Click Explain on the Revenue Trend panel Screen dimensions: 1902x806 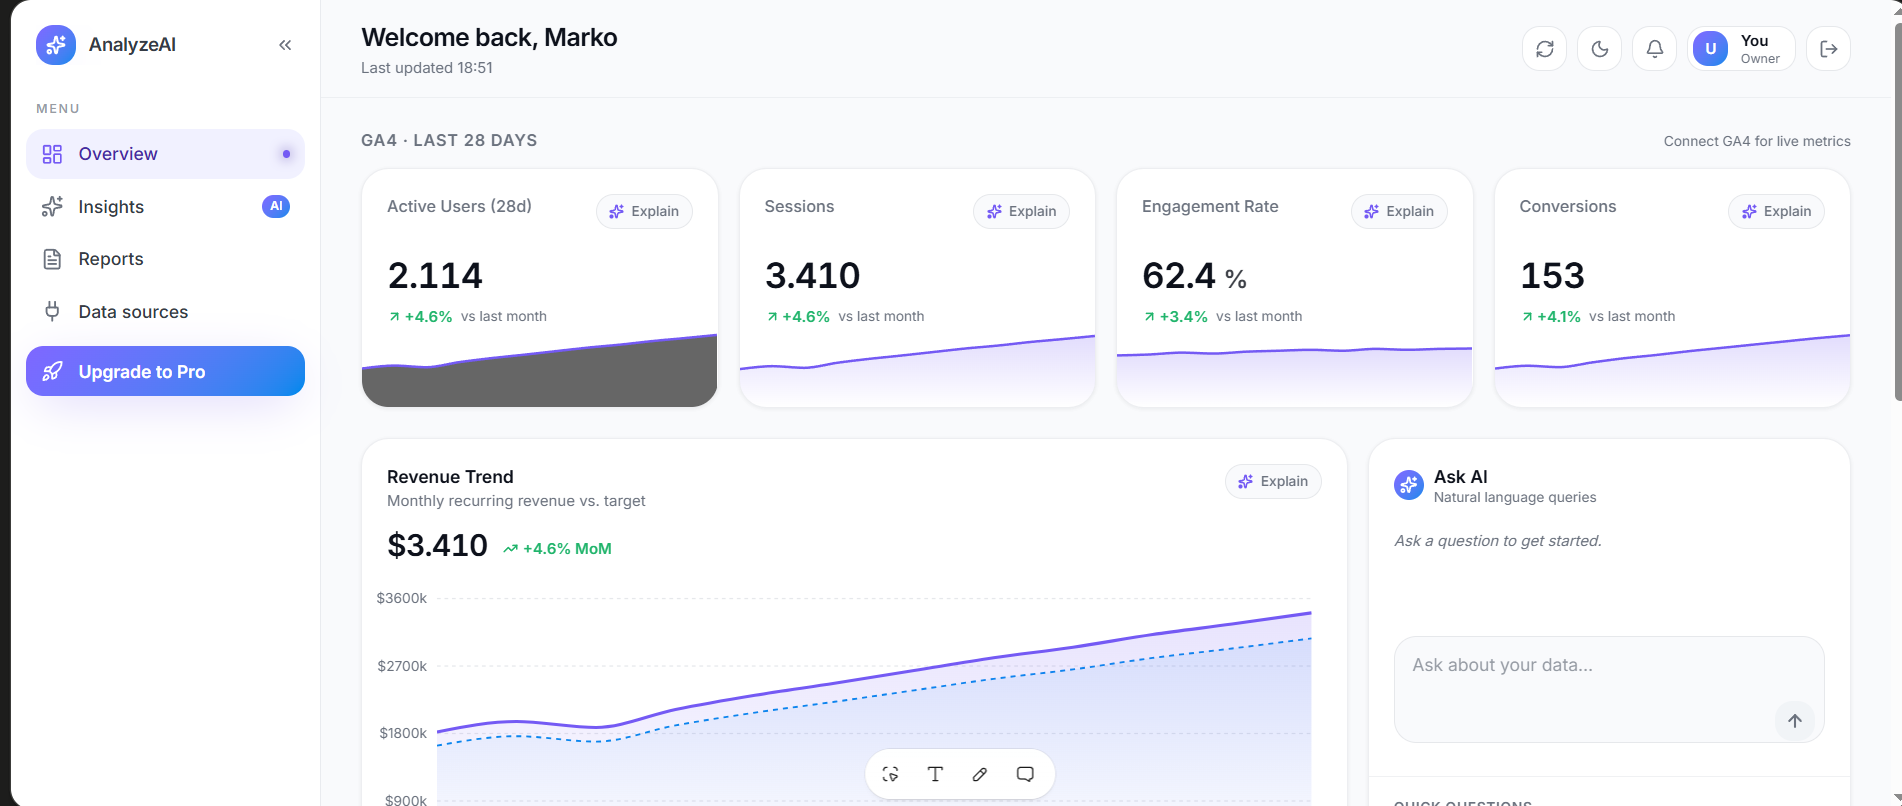1273,481
